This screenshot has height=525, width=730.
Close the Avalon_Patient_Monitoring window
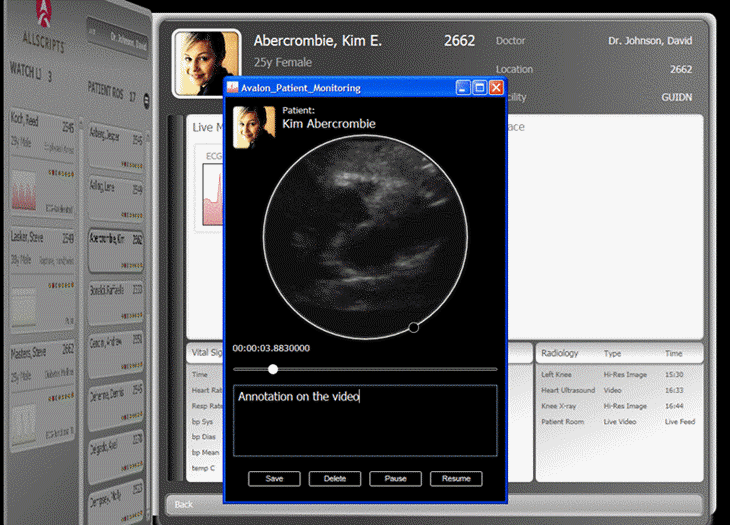[496, 88]
